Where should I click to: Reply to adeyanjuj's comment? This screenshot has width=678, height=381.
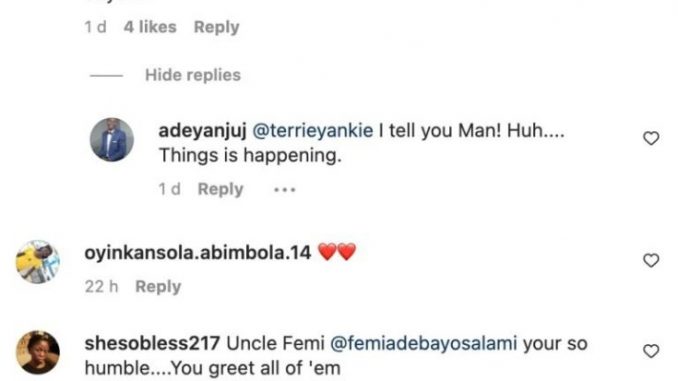[x=221, y=189]
